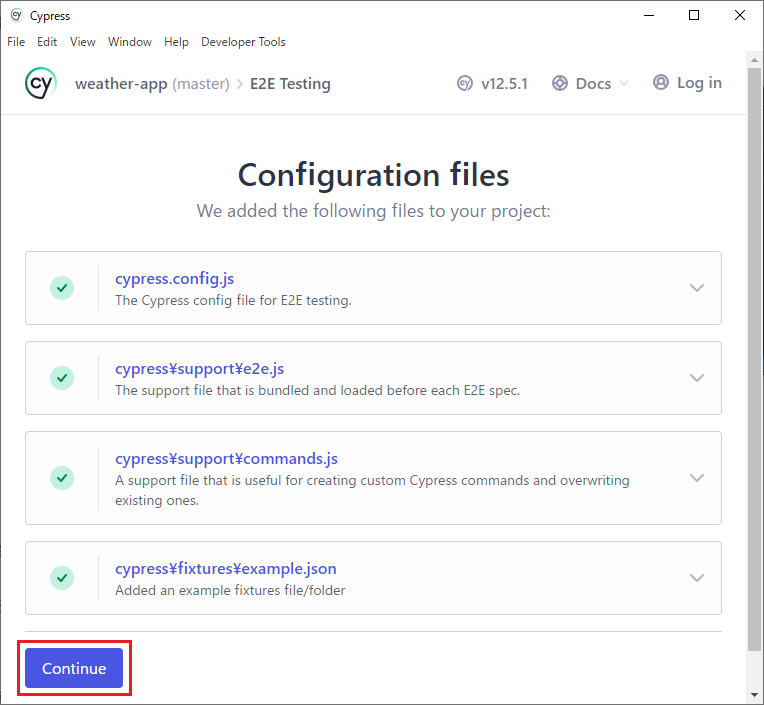Open the Docs link text
Image resolution: width=764 pixels, height=705 pixels.
click(x=593, y=84)
